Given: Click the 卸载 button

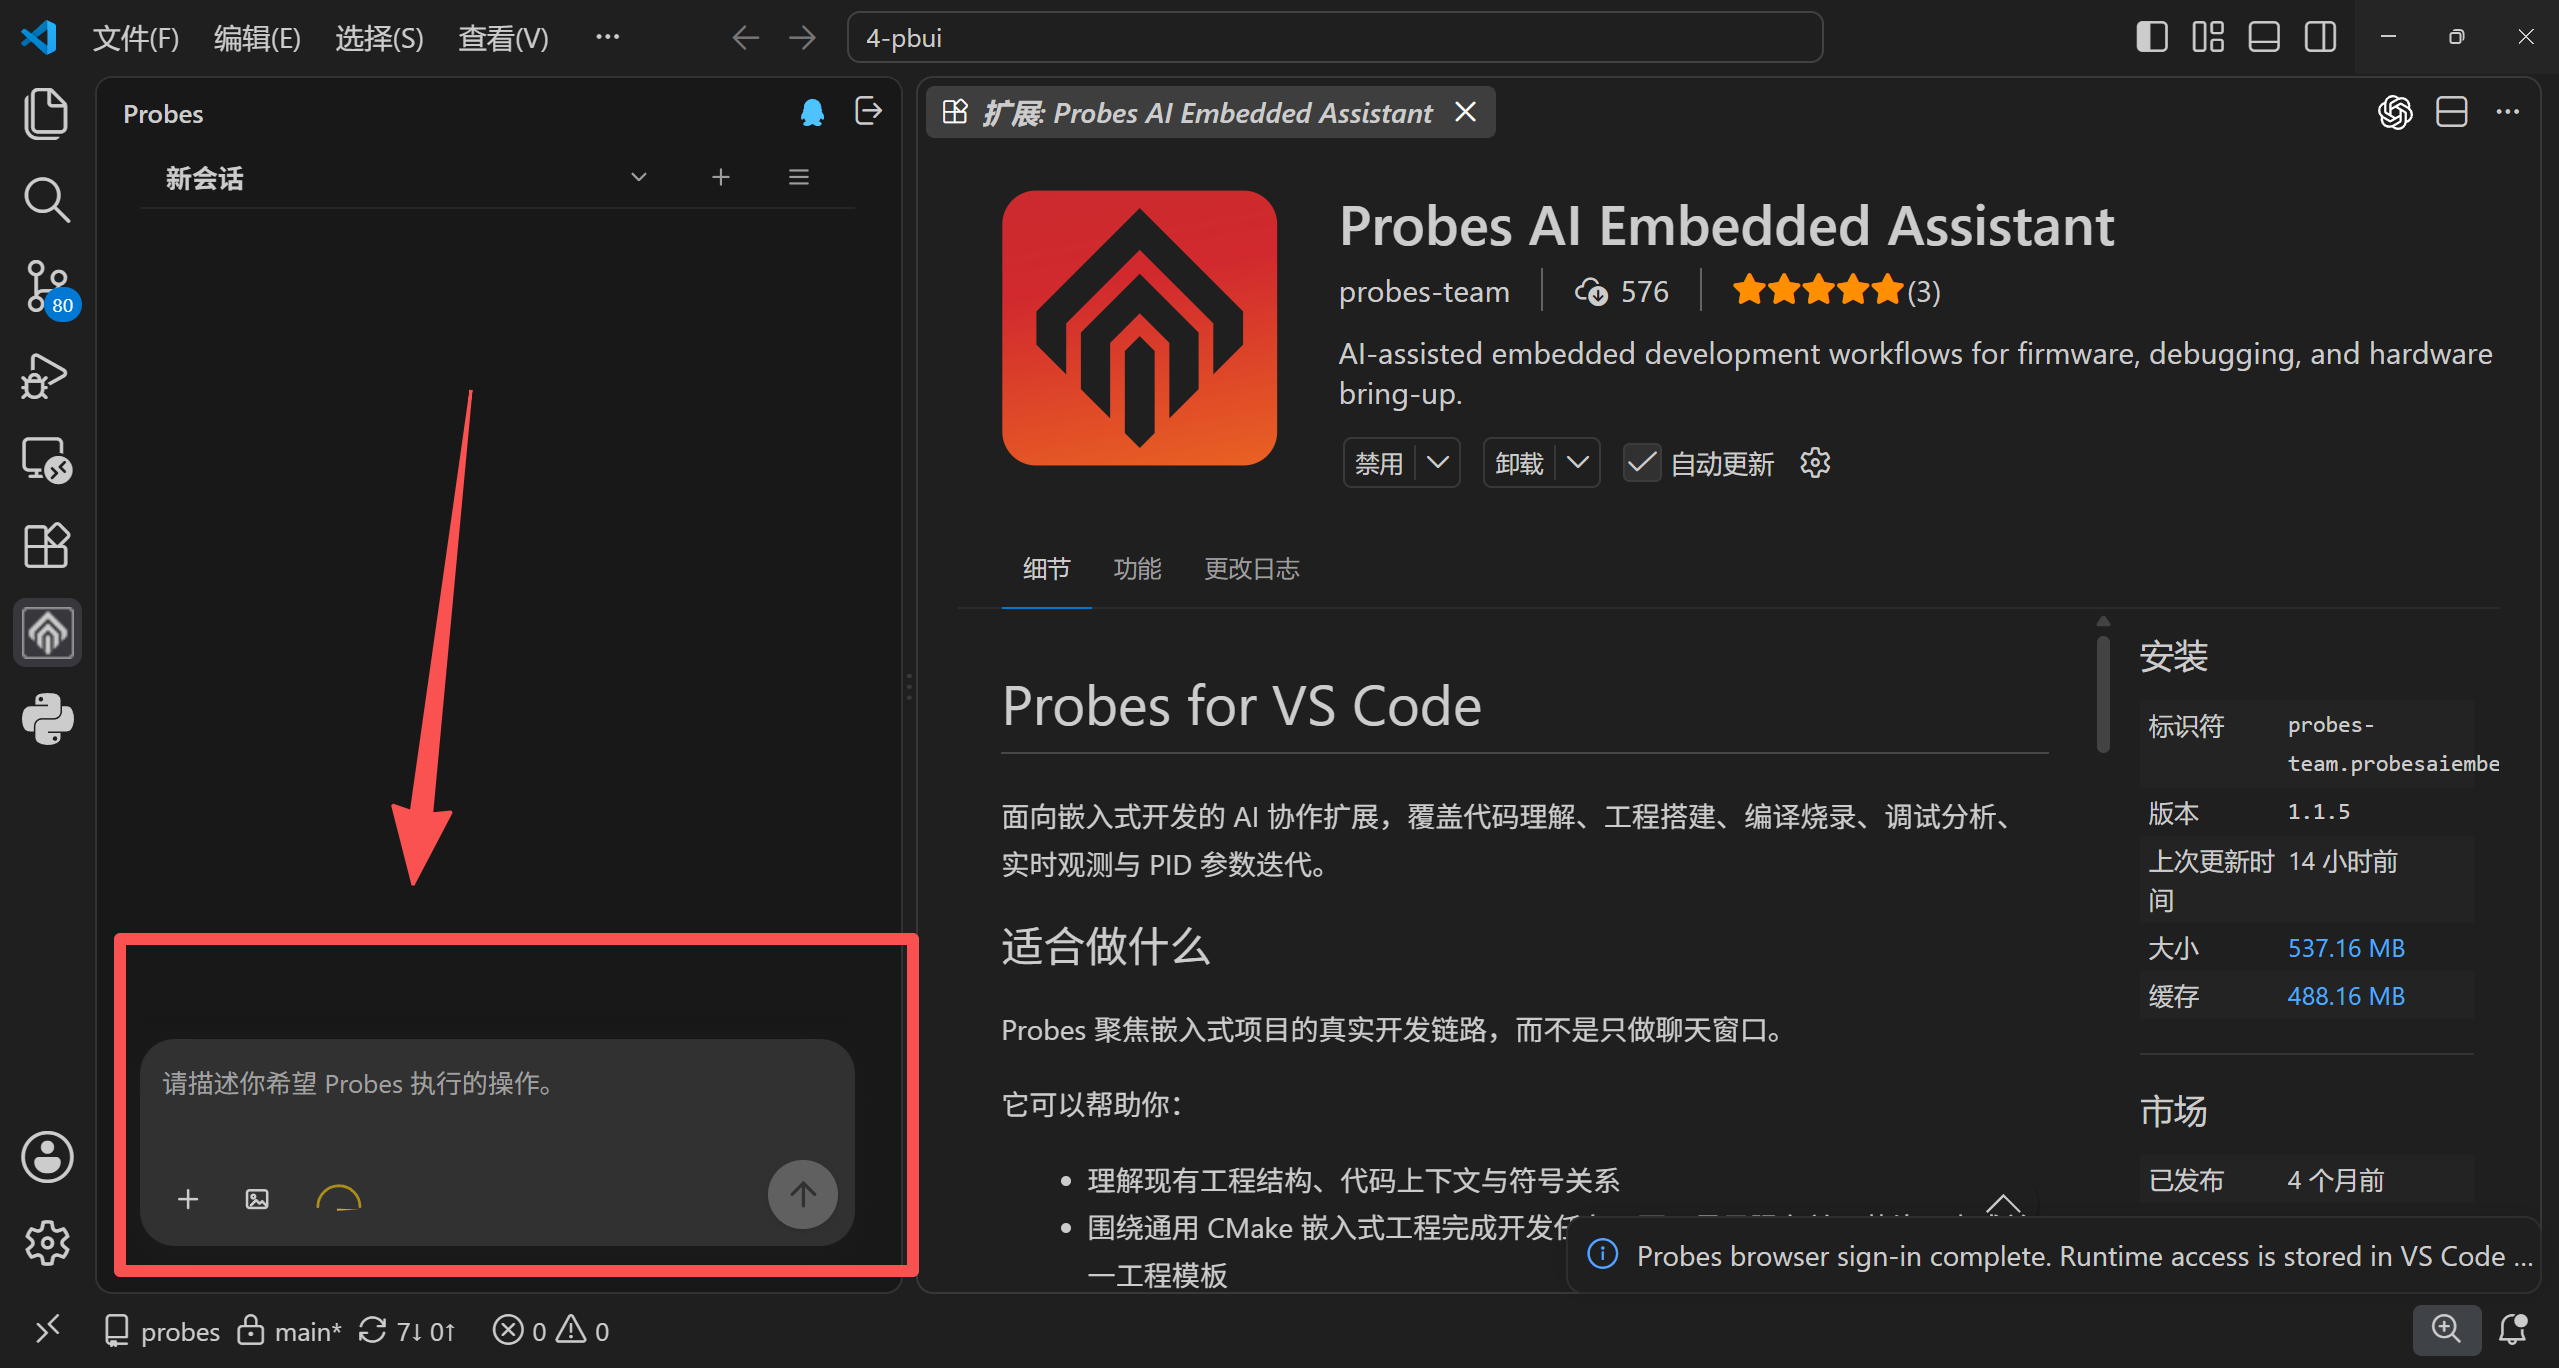Looking at the screenshot, I should pos(1519,463).
